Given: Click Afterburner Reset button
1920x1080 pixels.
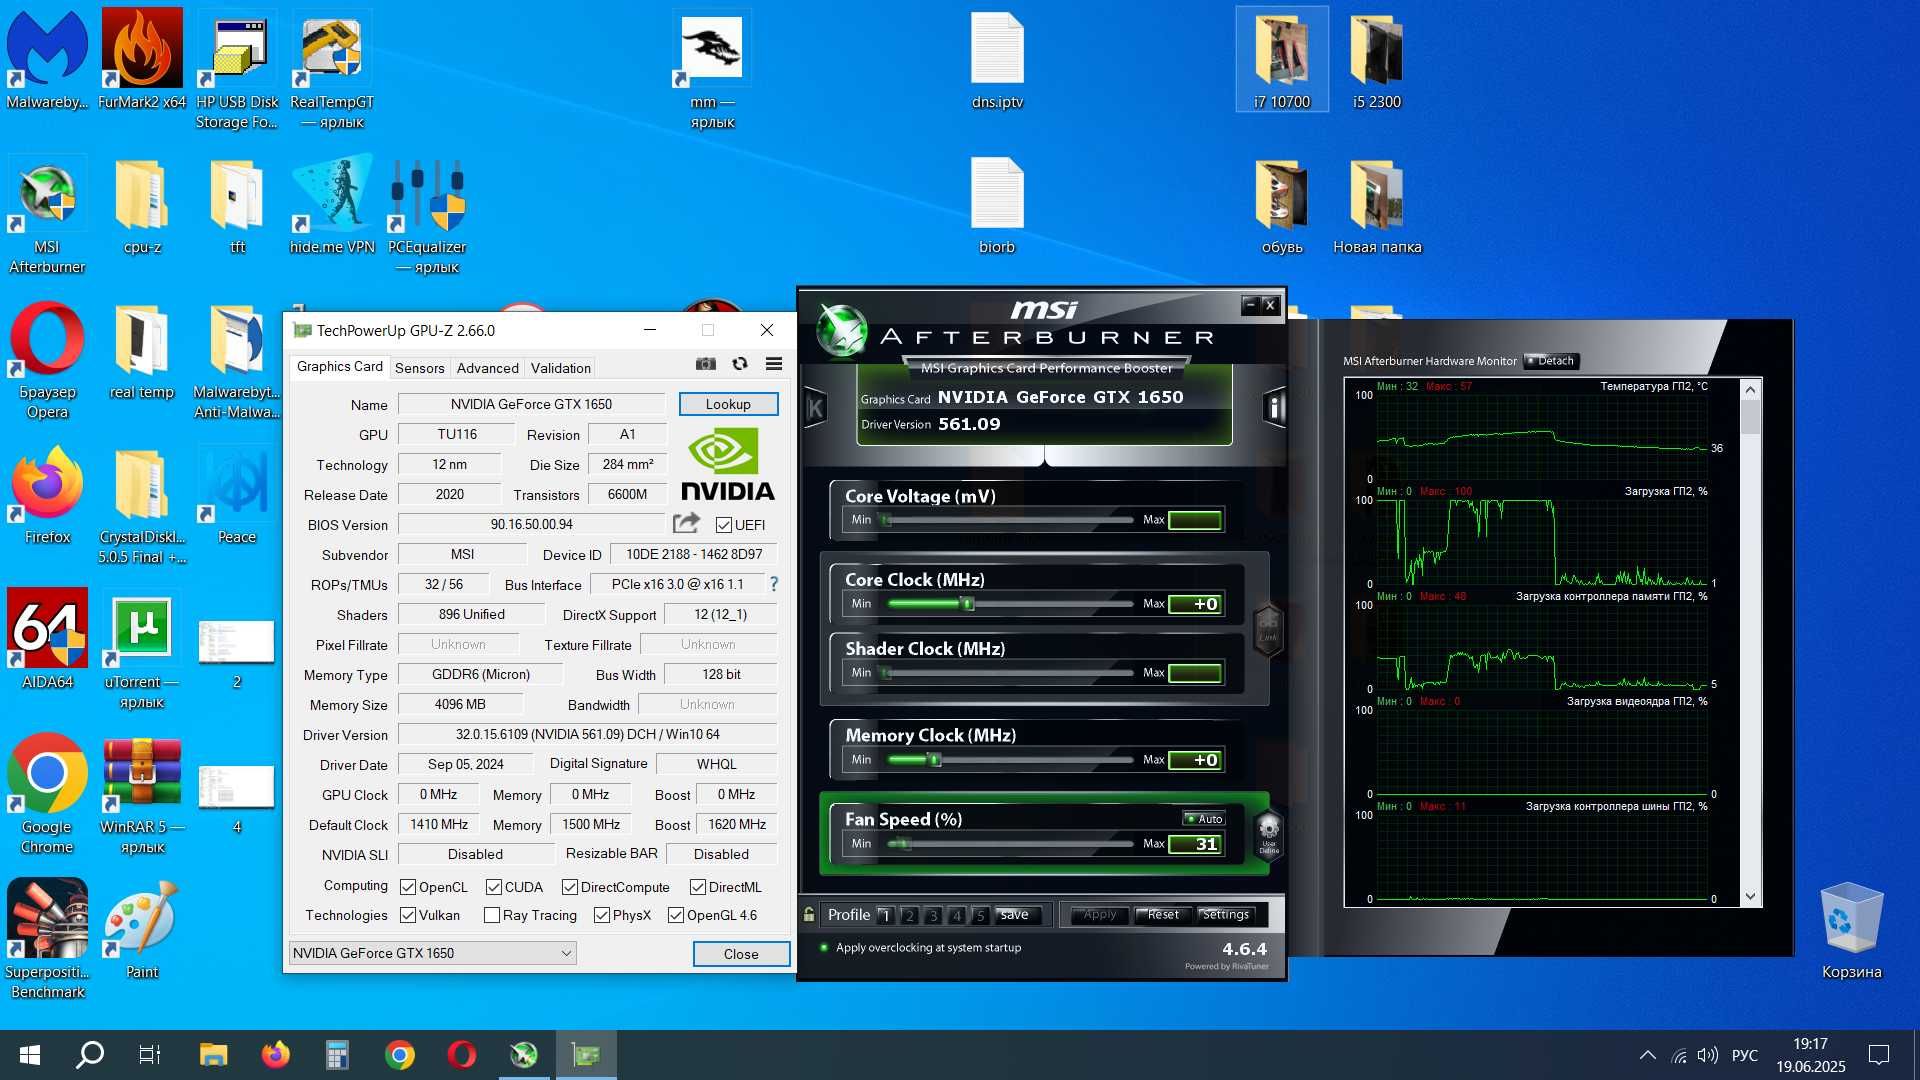Looking at the screenshot, I should point(1163,914).
